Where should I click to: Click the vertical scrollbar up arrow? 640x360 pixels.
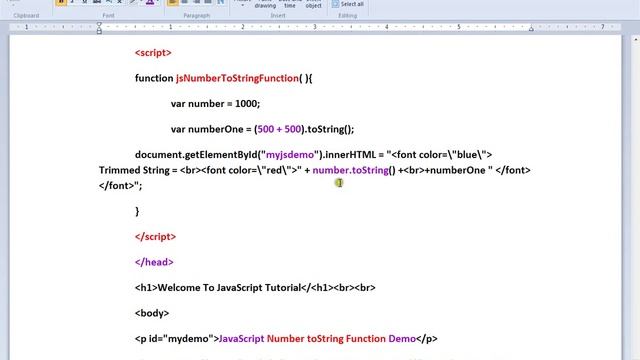(636, 40)
